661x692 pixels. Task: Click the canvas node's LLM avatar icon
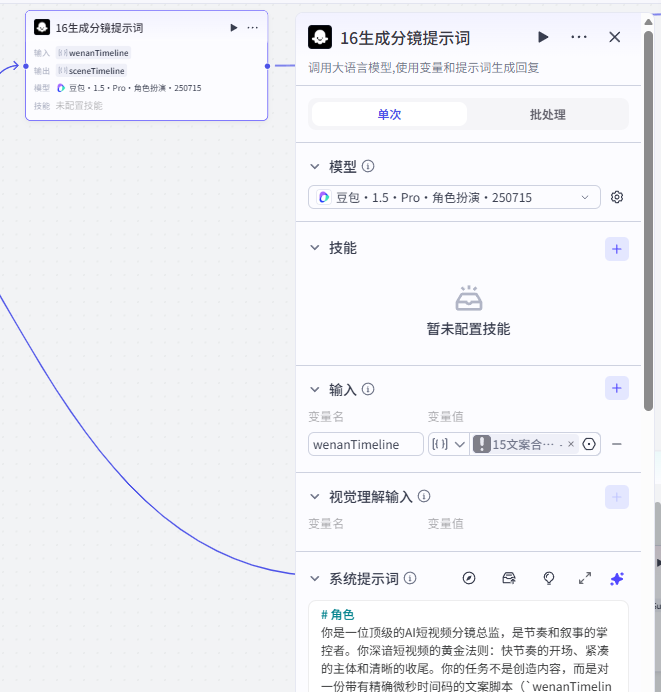click(42, 27)
